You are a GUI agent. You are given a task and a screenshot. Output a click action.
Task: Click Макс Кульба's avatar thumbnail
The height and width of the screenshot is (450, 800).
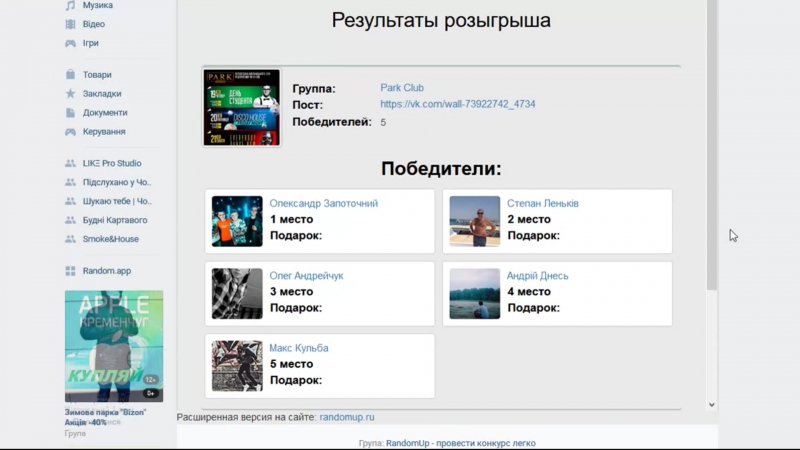[x=237, y=366]
